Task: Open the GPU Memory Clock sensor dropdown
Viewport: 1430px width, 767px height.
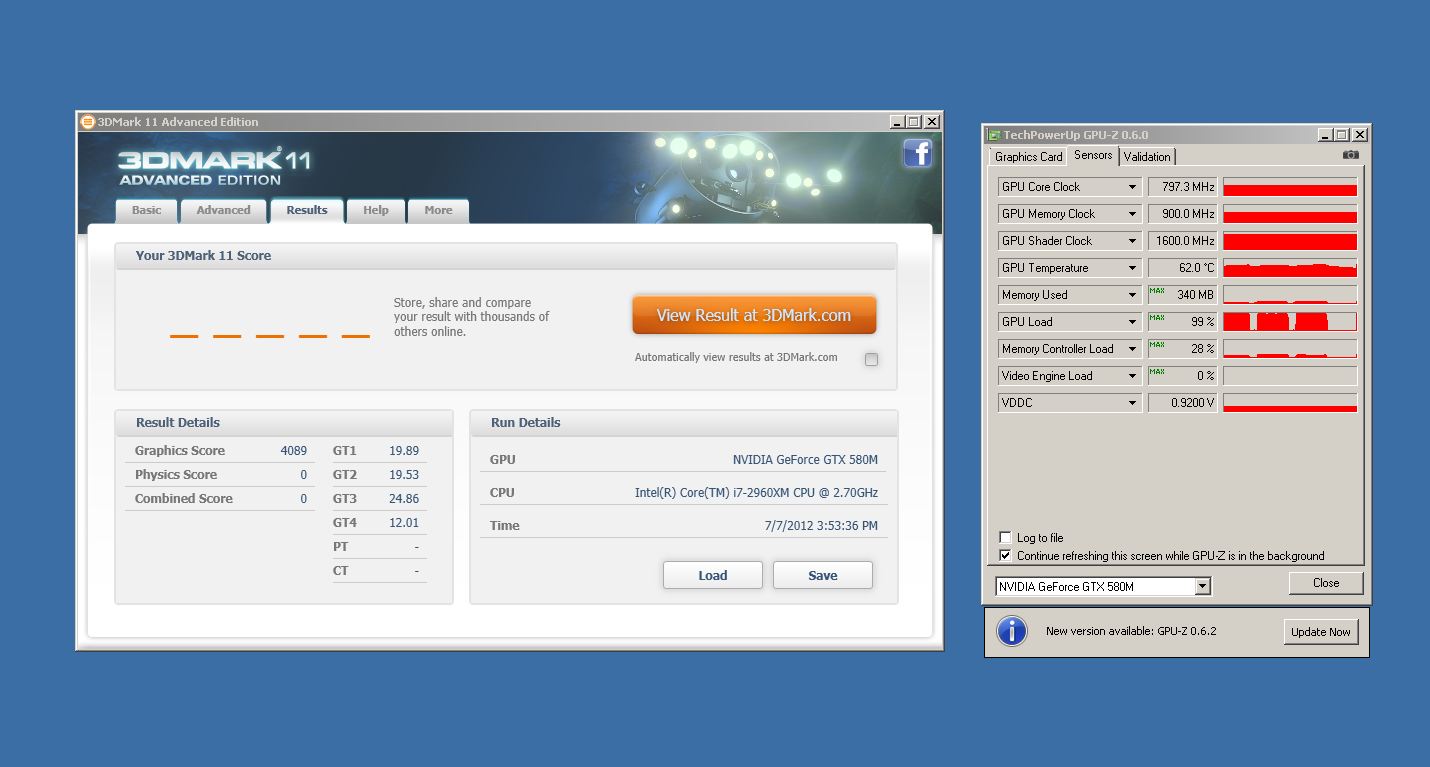Action: [x=1132, y=214]
